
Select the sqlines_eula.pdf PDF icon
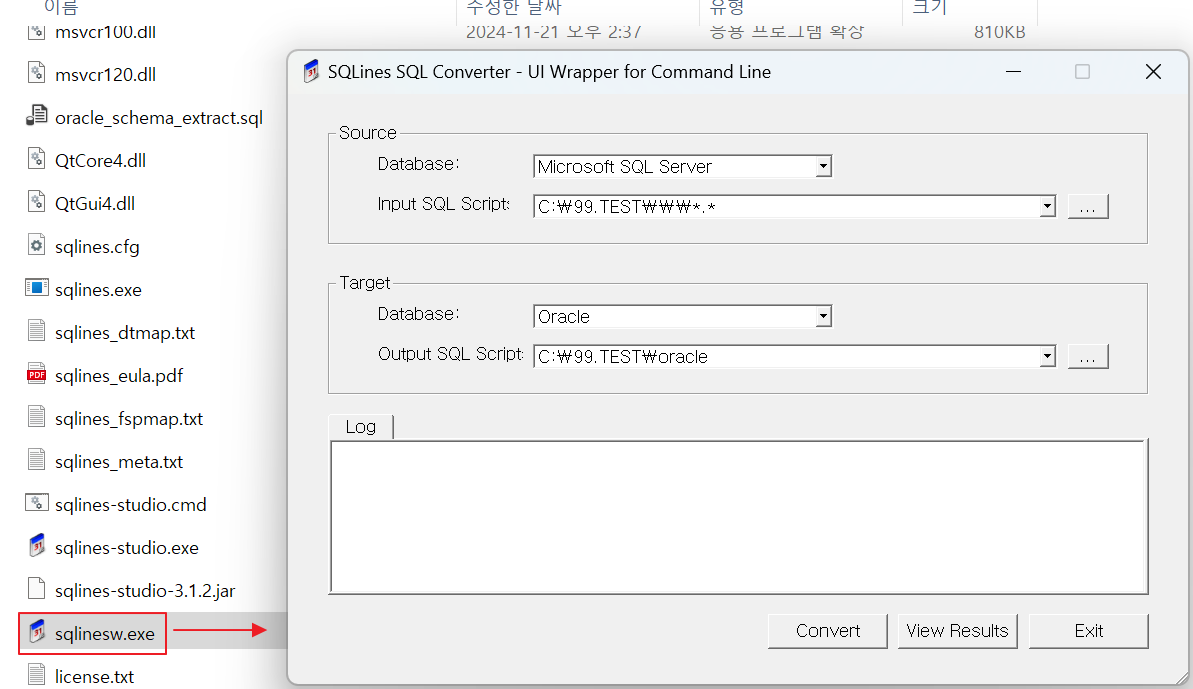pos(37,374)
